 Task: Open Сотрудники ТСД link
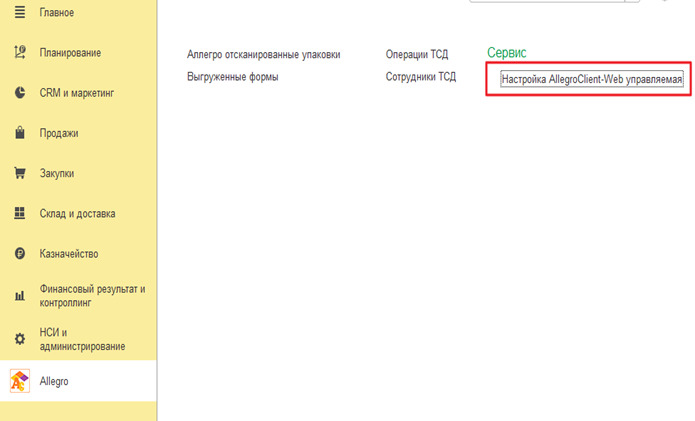421,77
